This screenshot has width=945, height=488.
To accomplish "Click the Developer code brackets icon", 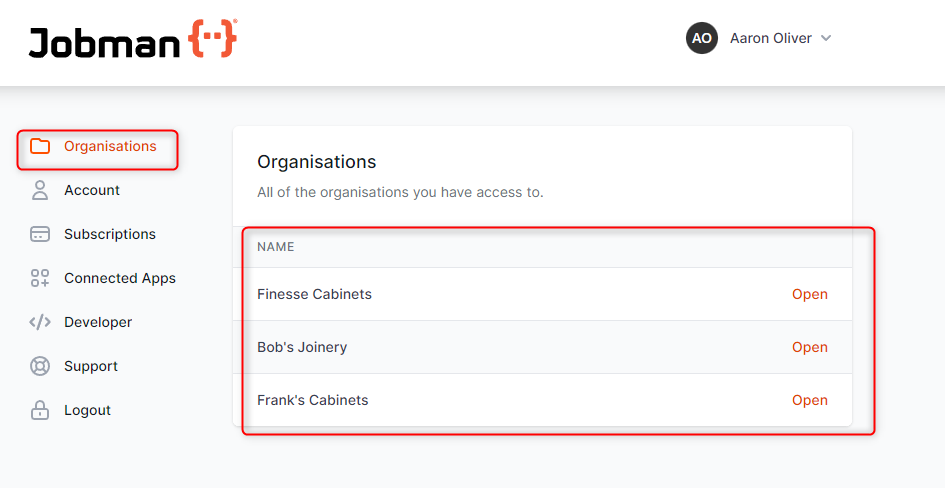I will (40, 322).
